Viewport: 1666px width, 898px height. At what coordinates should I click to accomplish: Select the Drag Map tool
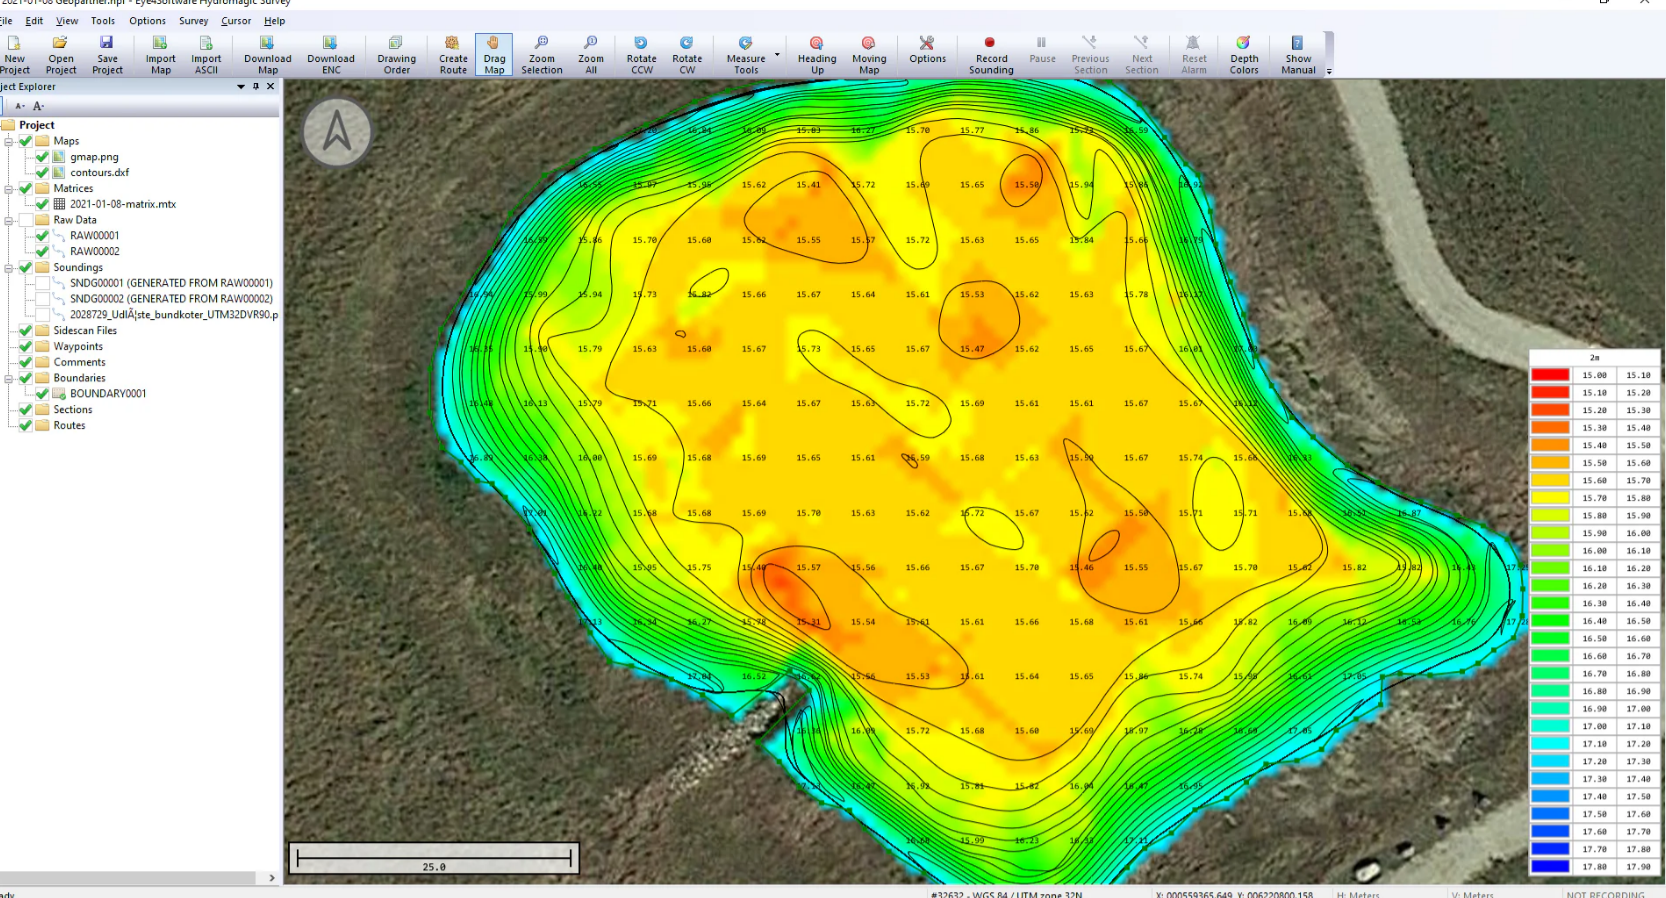tap(494, 54)
